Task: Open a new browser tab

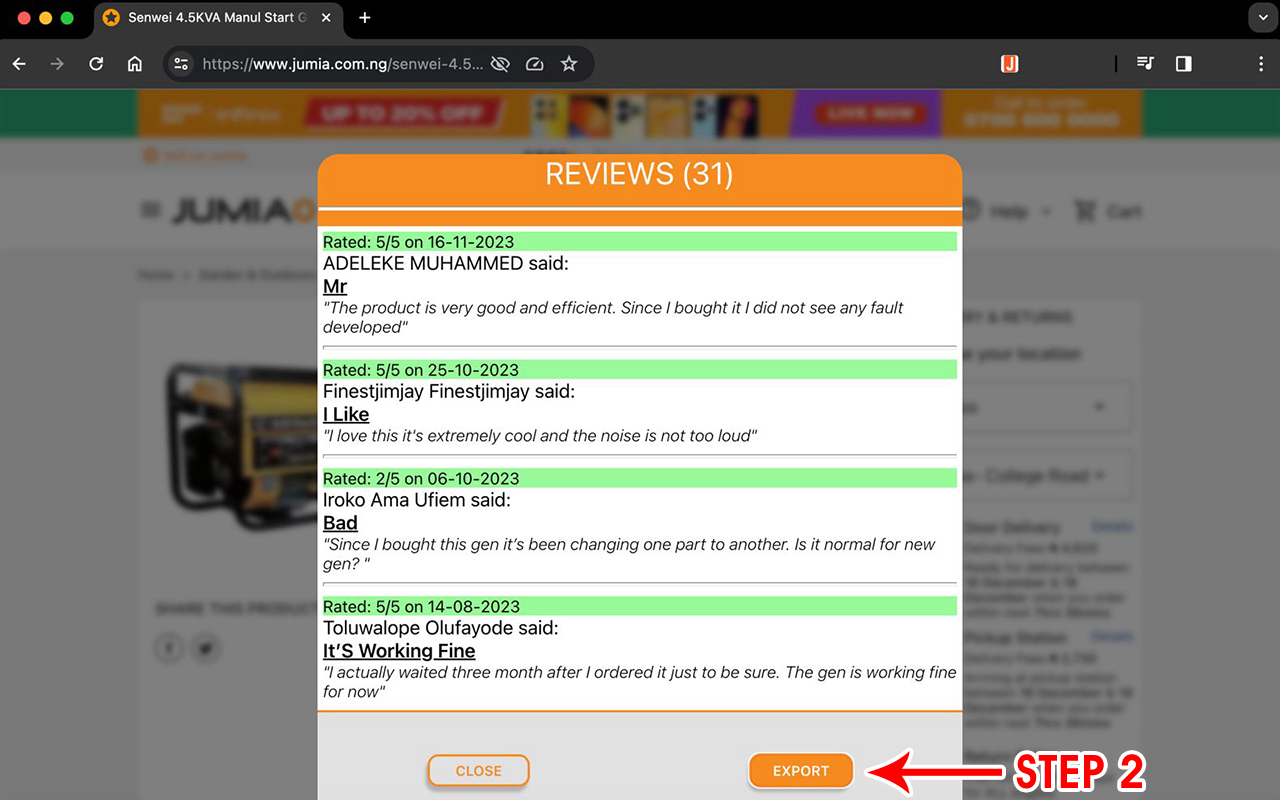Action: point(364,17)
